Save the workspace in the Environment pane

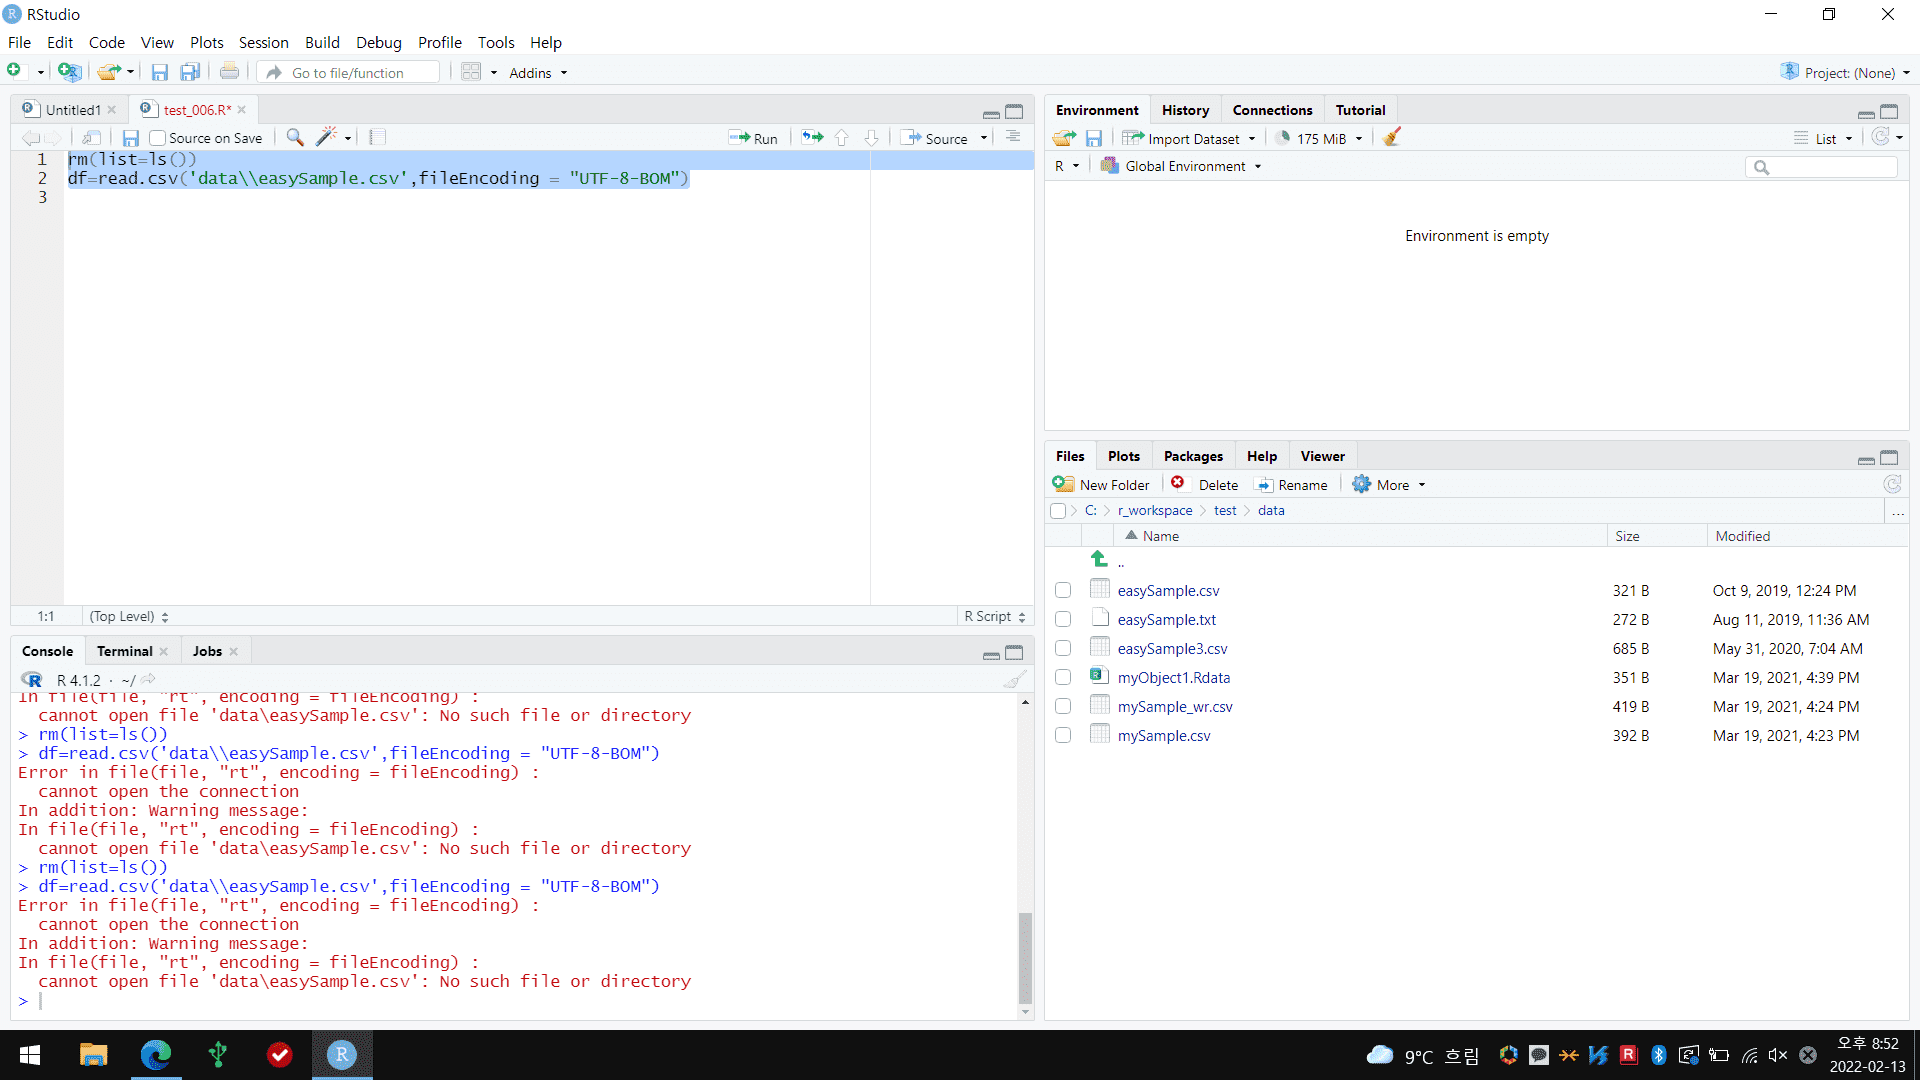point(1093,138)
